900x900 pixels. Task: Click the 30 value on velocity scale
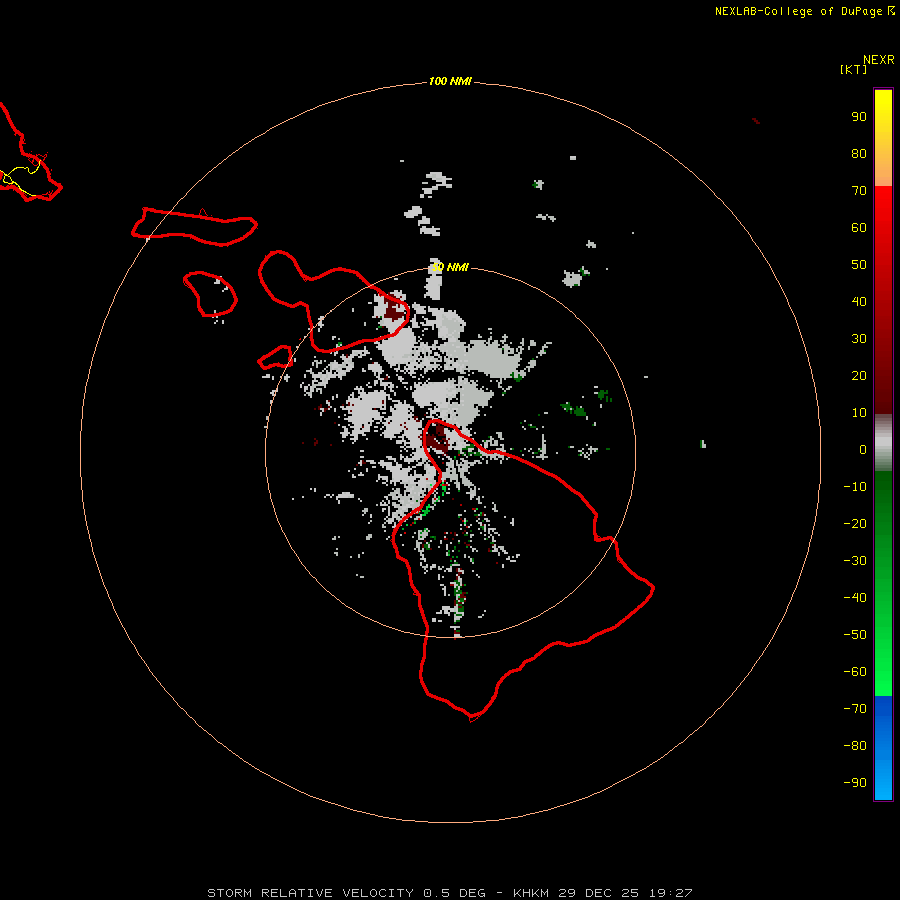click(859, 339)
